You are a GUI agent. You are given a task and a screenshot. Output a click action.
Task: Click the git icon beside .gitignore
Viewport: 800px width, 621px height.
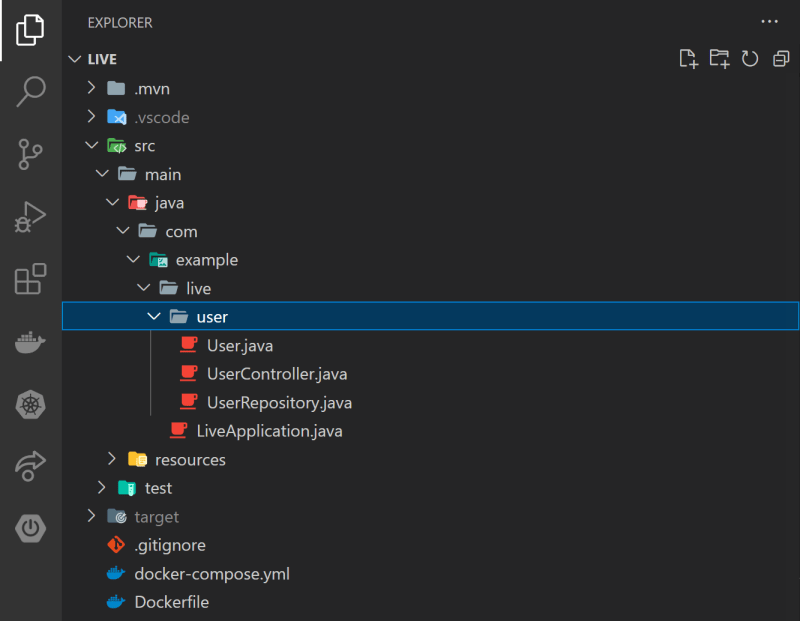(116, 545)
